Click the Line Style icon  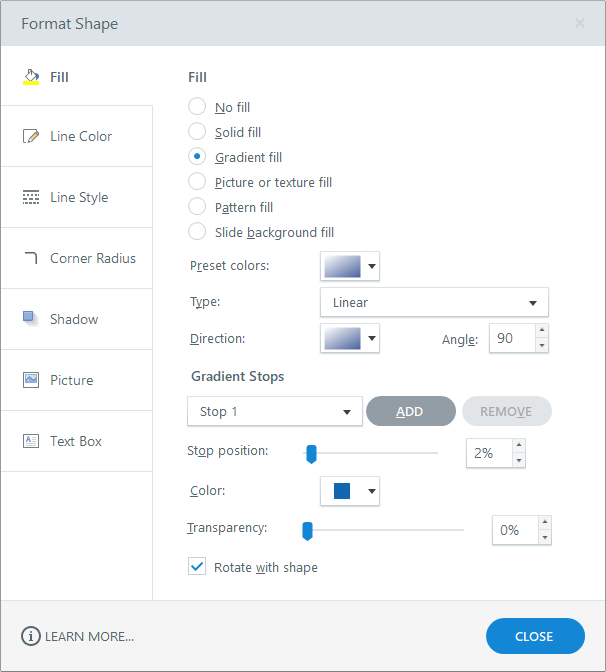point(31,197)
